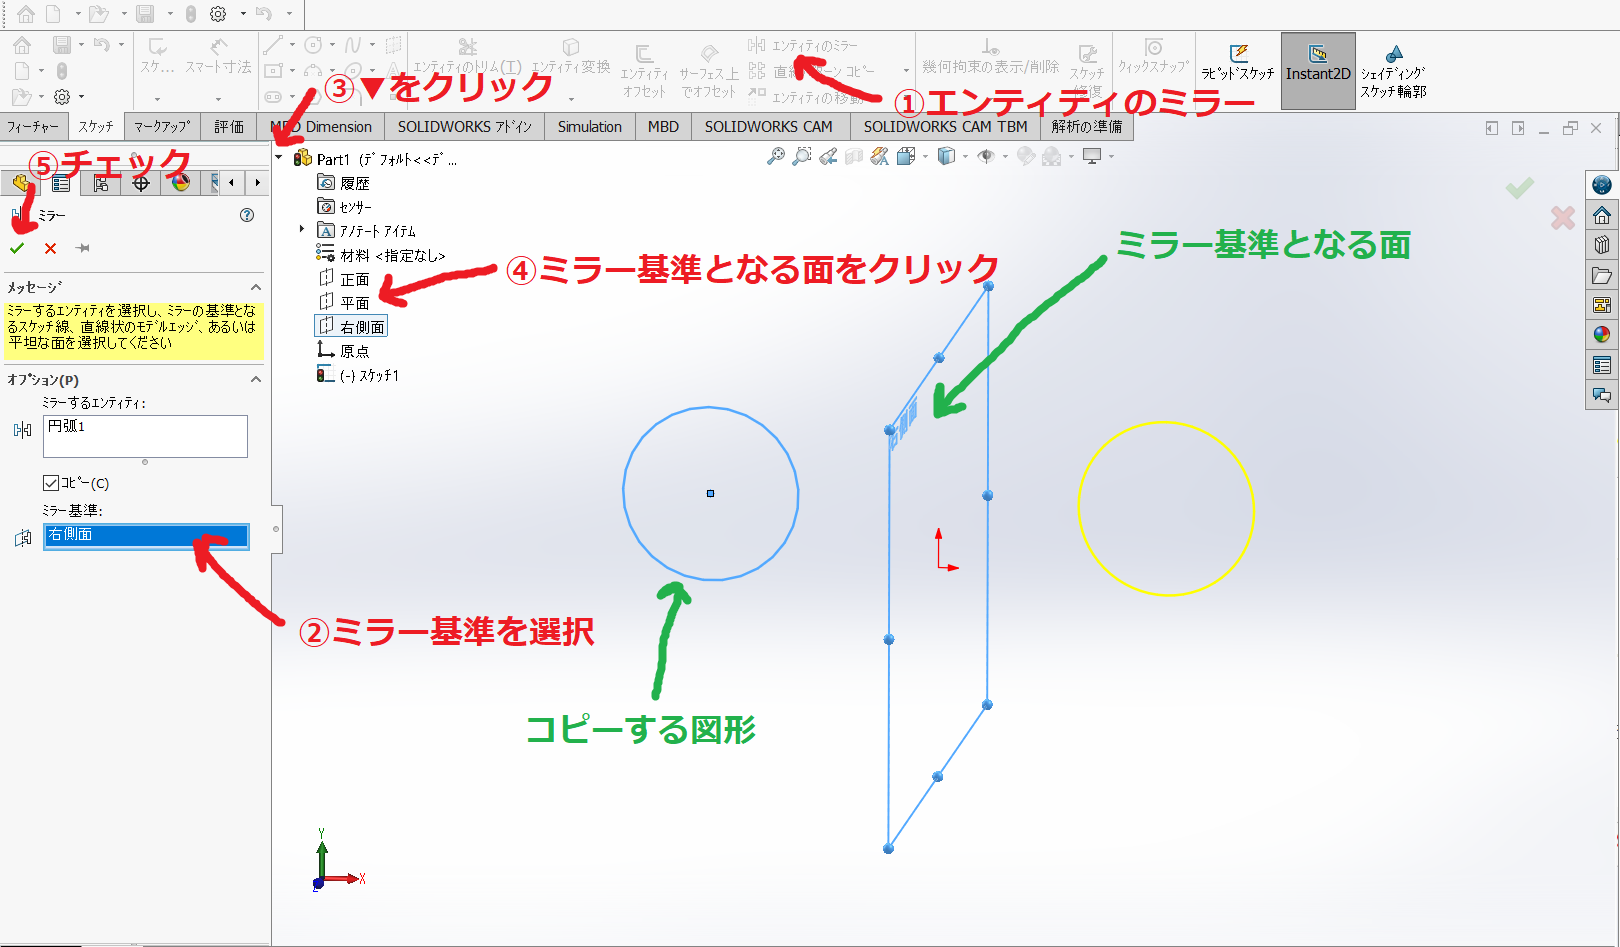The image size is (1620, 947).
Task: Switch to the Evaluate (評価) tab
Action: (229, 127)
